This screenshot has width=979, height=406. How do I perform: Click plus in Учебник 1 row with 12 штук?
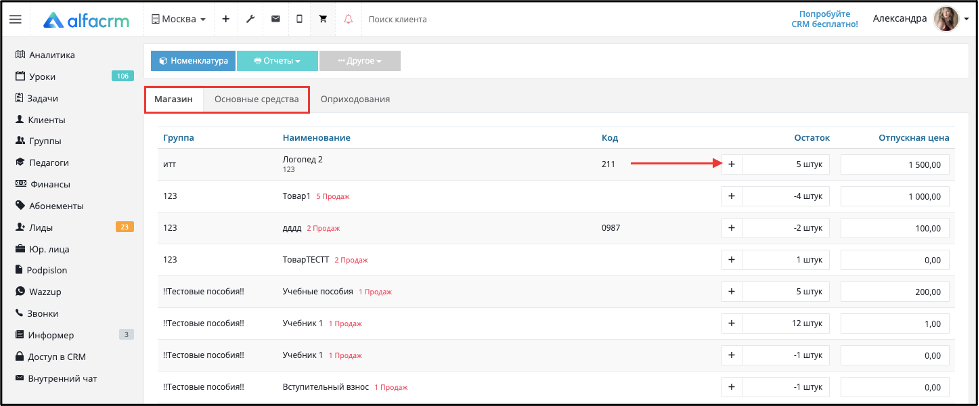tap(732, 324)
